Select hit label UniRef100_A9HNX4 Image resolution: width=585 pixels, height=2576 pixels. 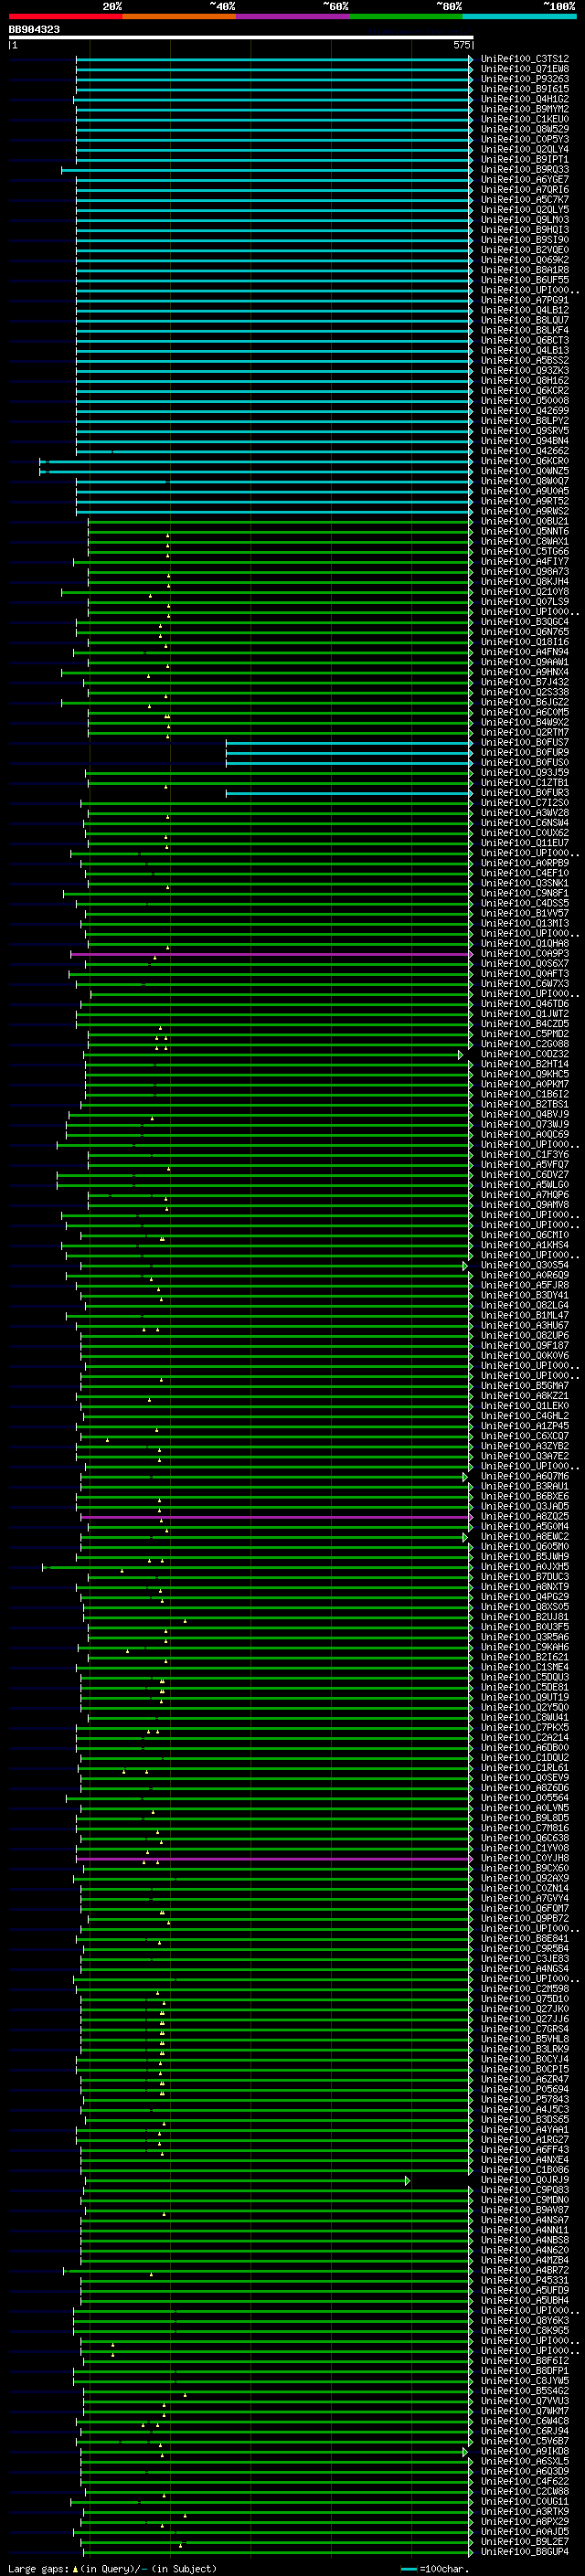[x=525, y=672]
